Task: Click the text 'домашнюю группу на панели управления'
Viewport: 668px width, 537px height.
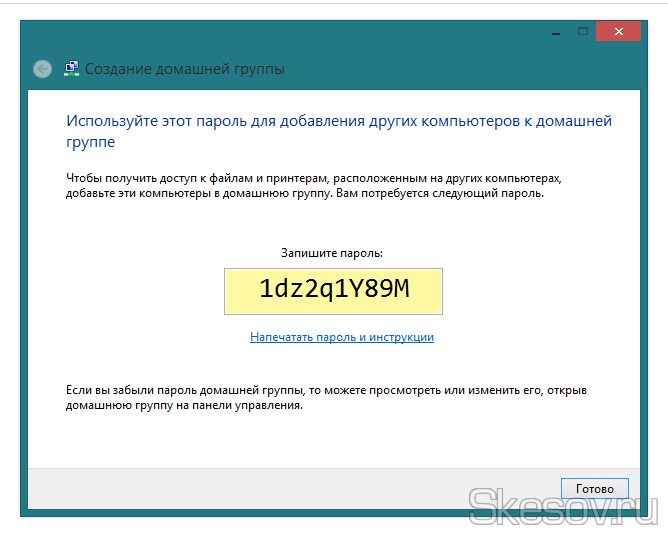Action: click(183, 407)
